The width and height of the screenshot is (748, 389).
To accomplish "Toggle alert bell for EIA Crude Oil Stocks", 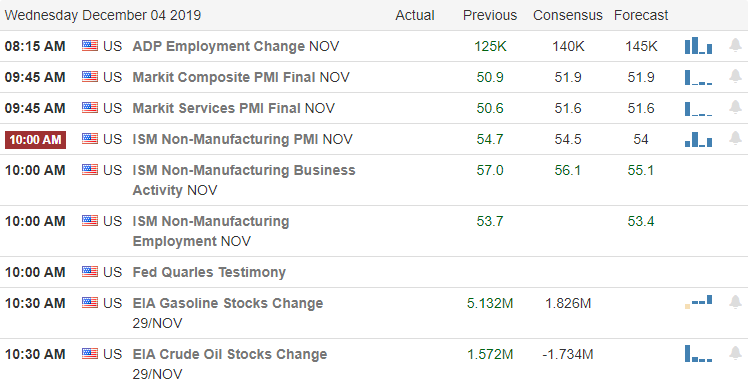I will (x=736, y=353).
